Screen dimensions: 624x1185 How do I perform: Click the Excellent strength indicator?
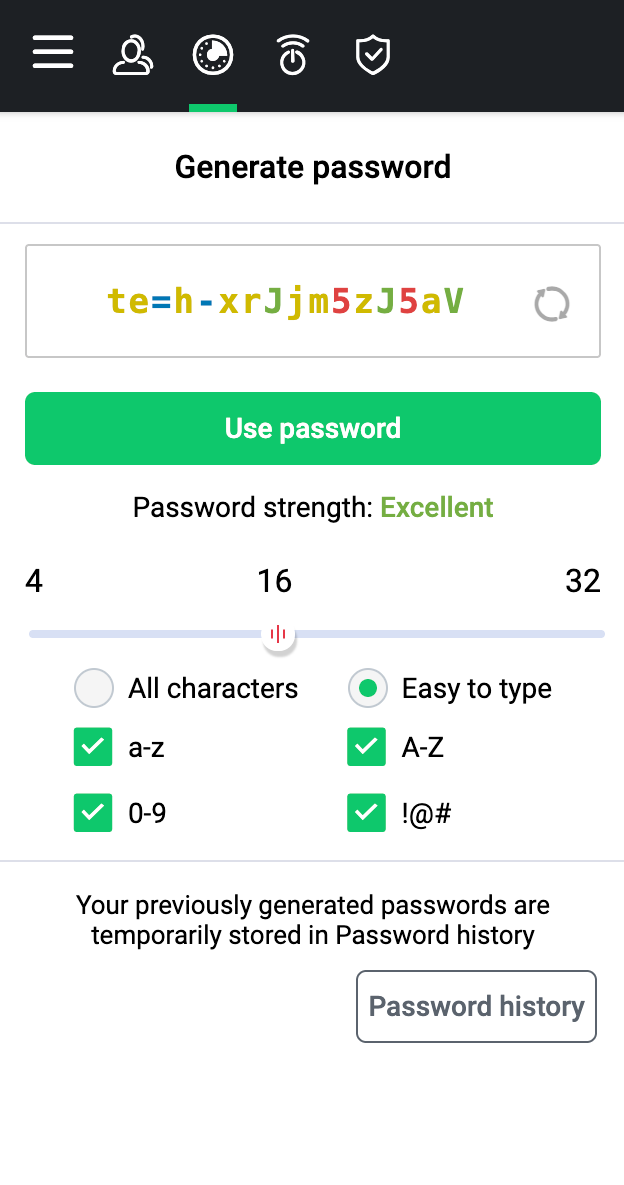tap(437, 507)
